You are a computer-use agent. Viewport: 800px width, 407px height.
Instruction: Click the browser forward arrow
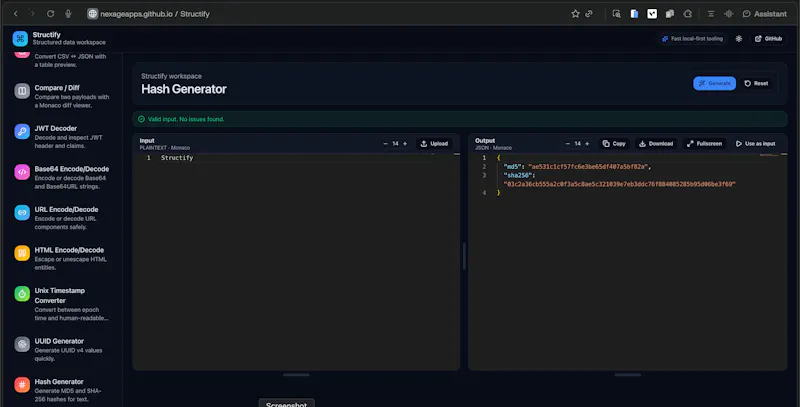pos(32,14)
